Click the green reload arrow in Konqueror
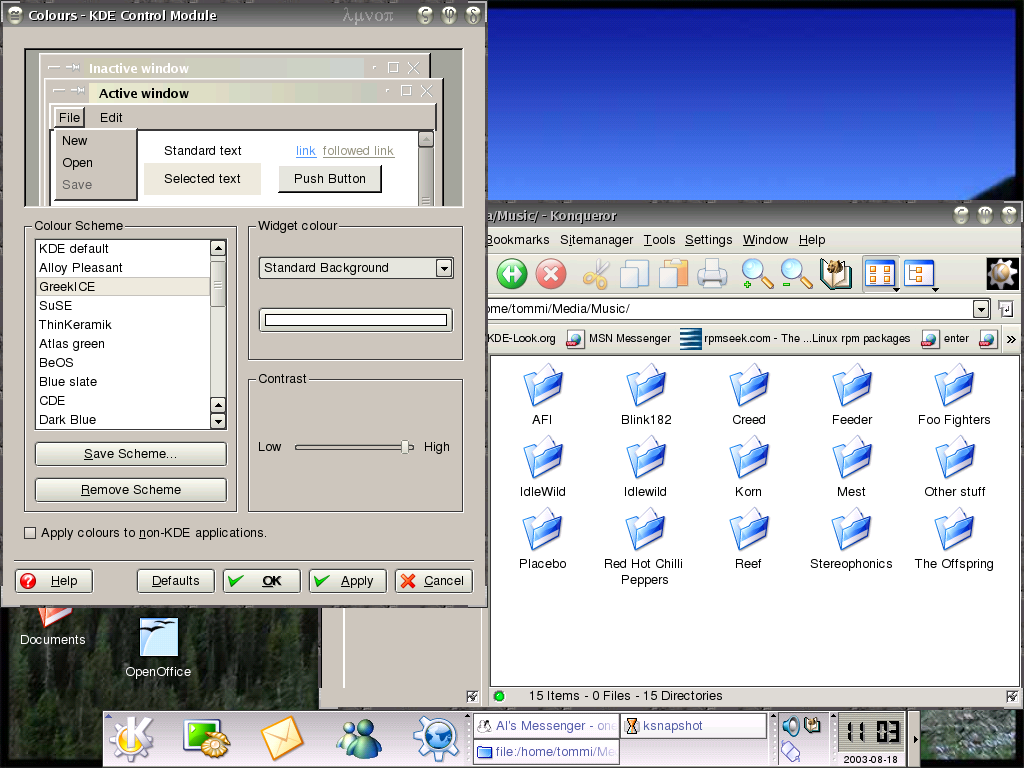 pyautogui.click(x=511, y=273)
